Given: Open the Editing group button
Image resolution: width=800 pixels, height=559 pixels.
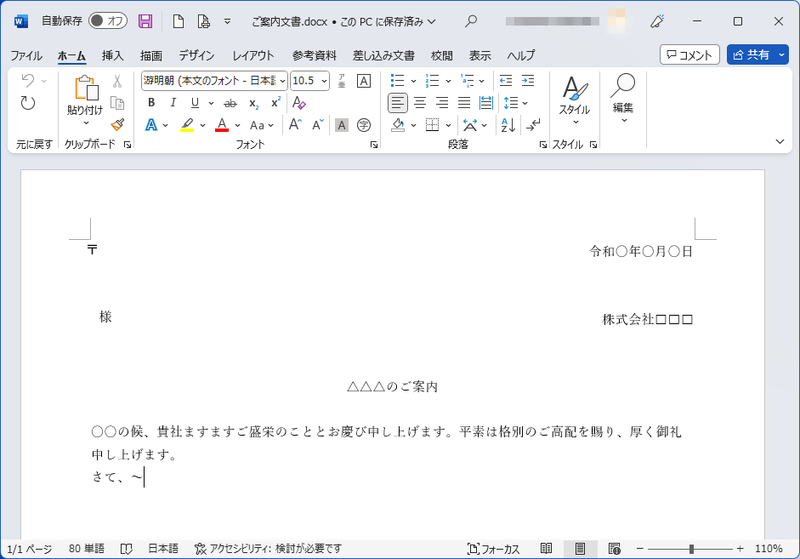Looking at the screenshot, I should tap(623, 98).
